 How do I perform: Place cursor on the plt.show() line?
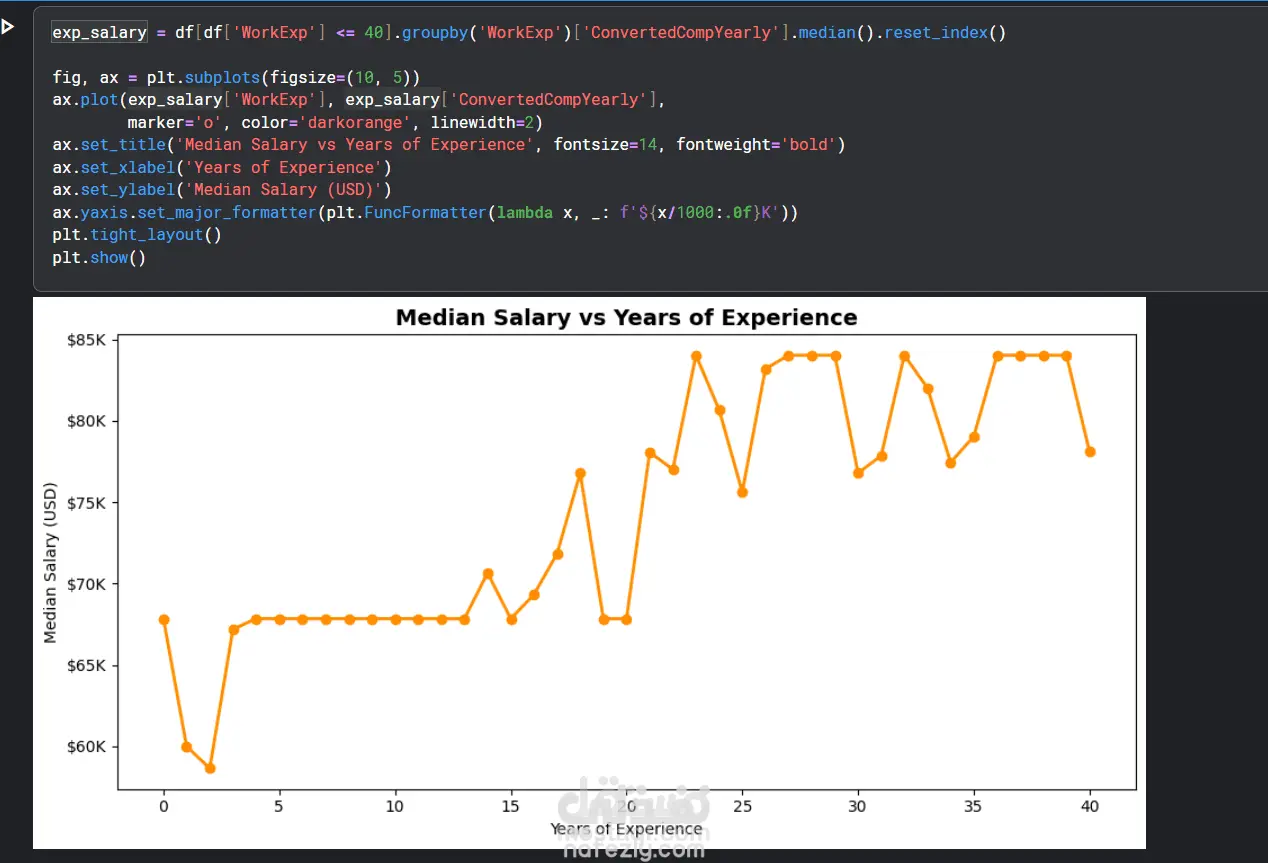coord(99,258)
